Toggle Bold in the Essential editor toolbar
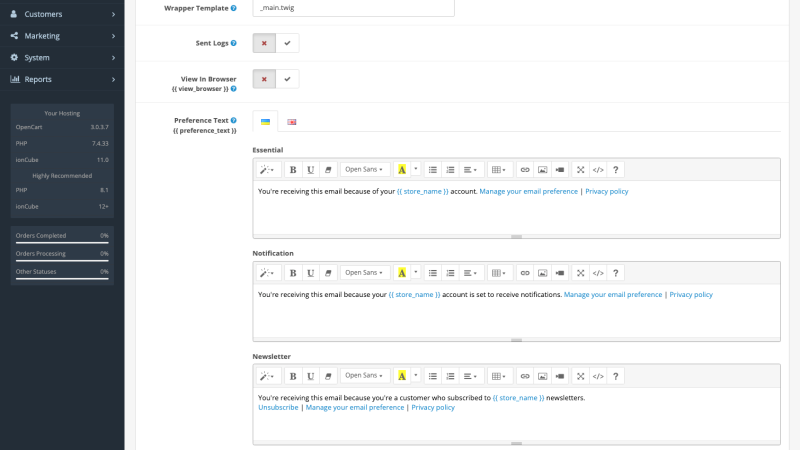This screenshot has height=450, width=800. click(293, 170)
